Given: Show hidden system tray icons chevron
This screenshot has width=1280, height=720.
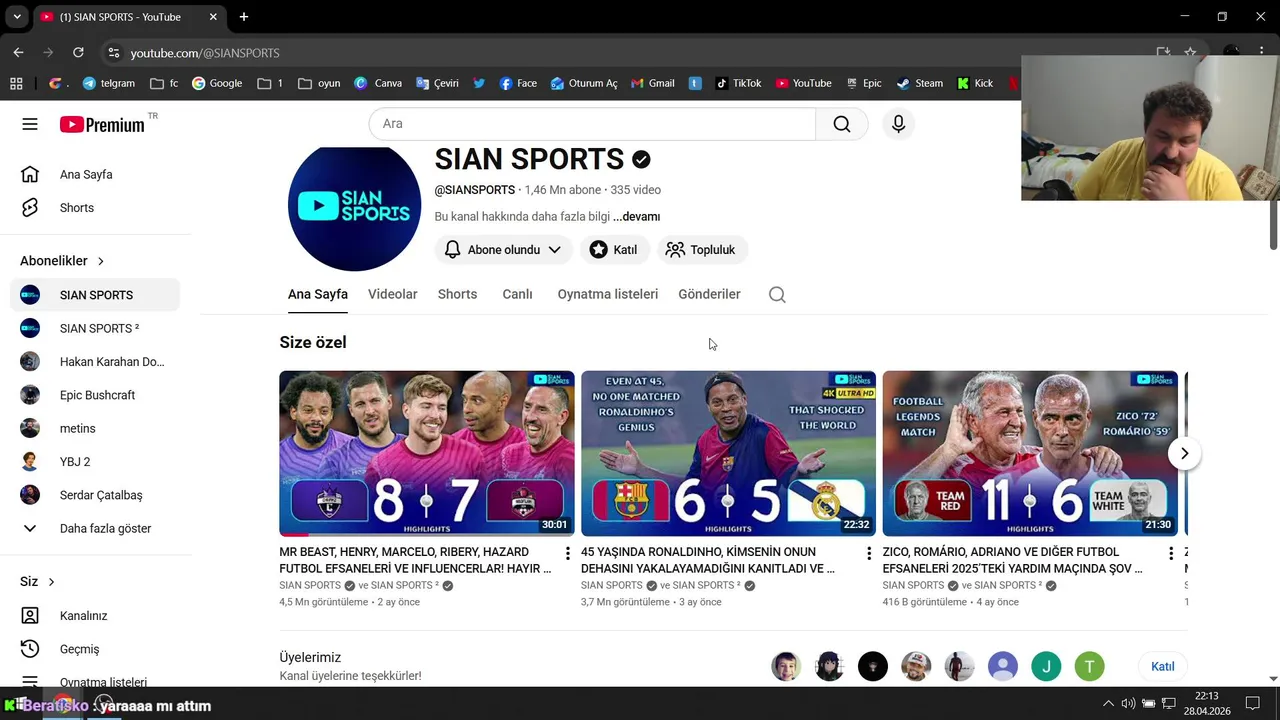Looking at the screenshot, I should click(1108, 703).
